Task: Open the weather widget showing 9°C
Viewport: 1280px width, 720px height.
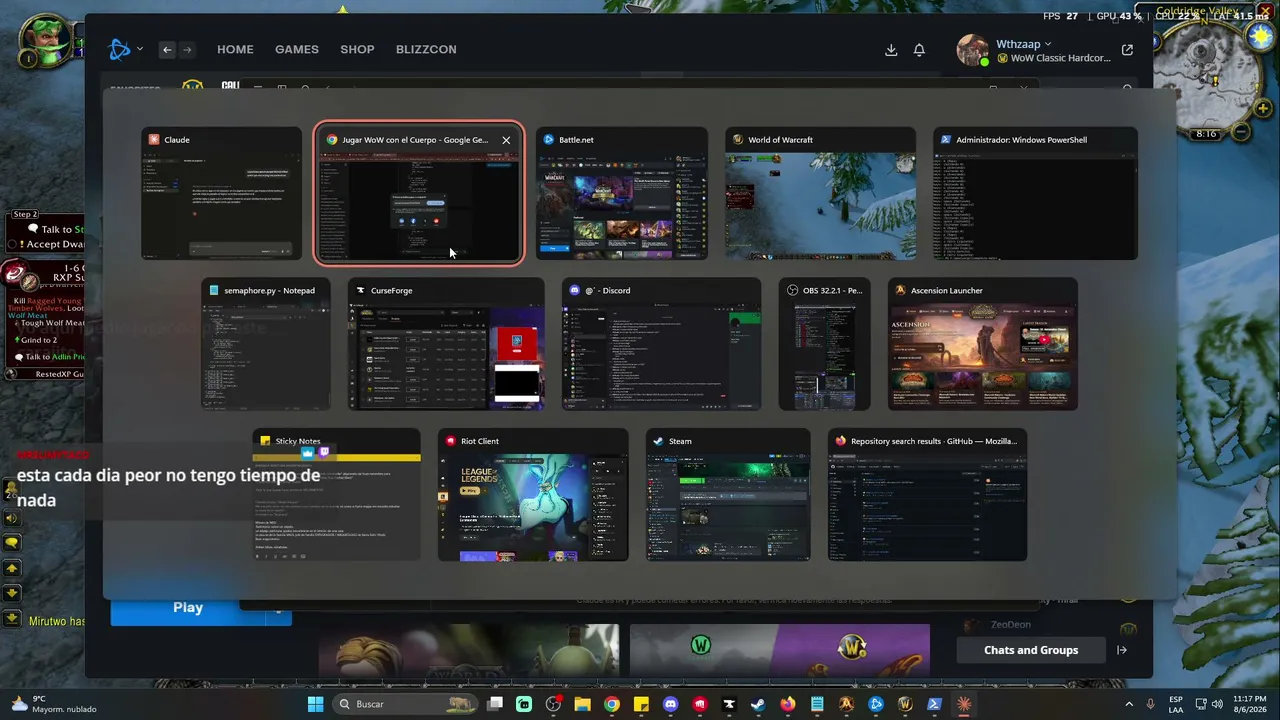Action: point(54,704)
